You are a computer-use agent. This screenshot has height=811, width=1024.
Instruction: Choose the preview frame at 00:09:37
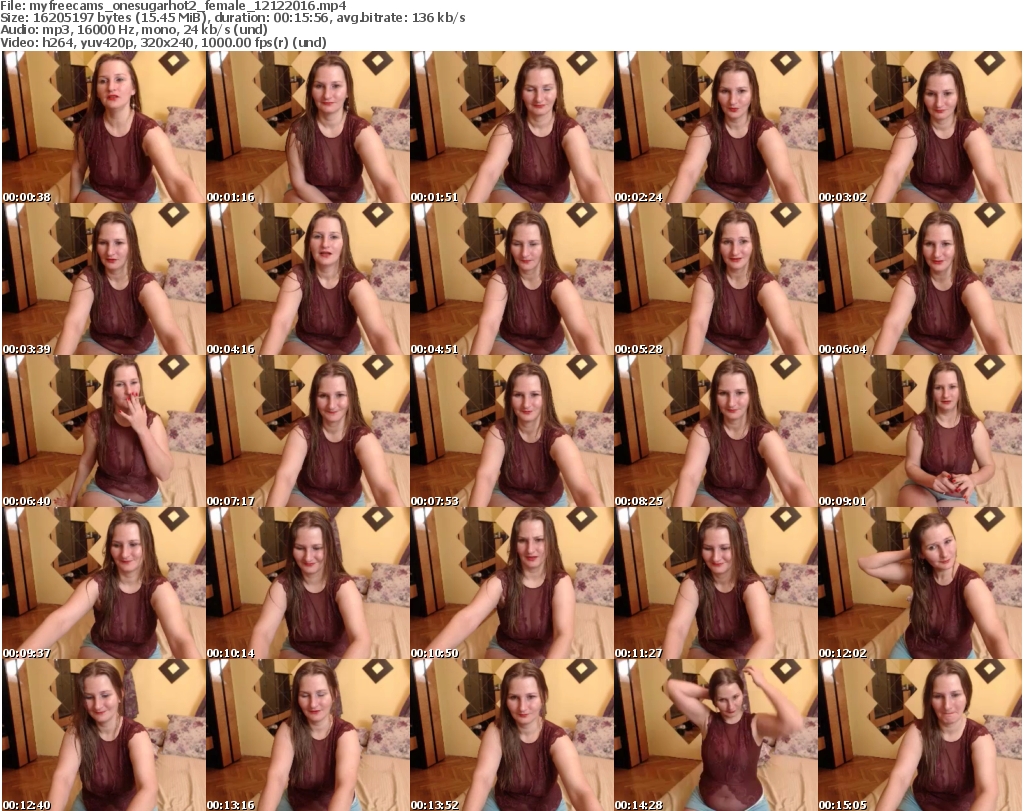tap(104, 583)
